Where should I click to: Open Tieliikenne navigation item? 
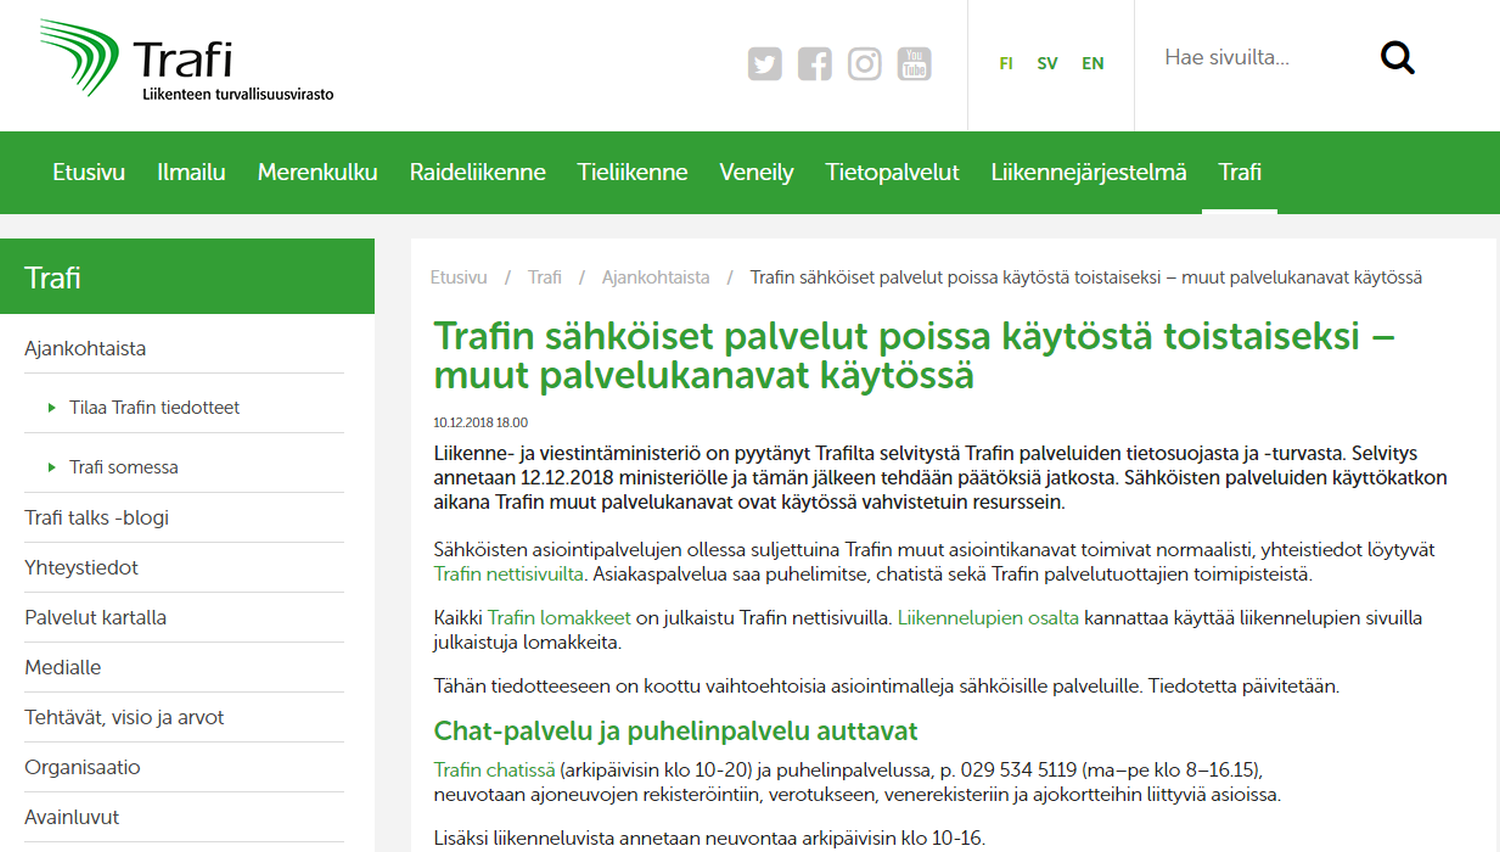pos(632,172)
